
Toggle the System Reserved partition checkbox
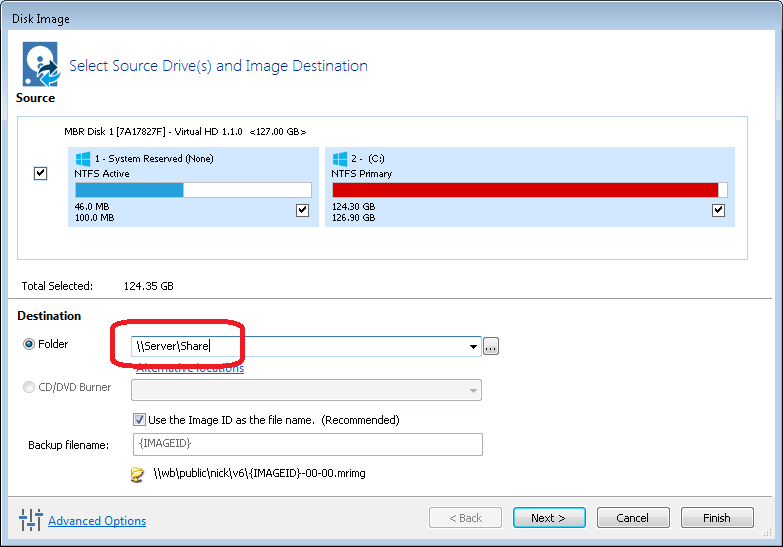(x=302, y=210)
